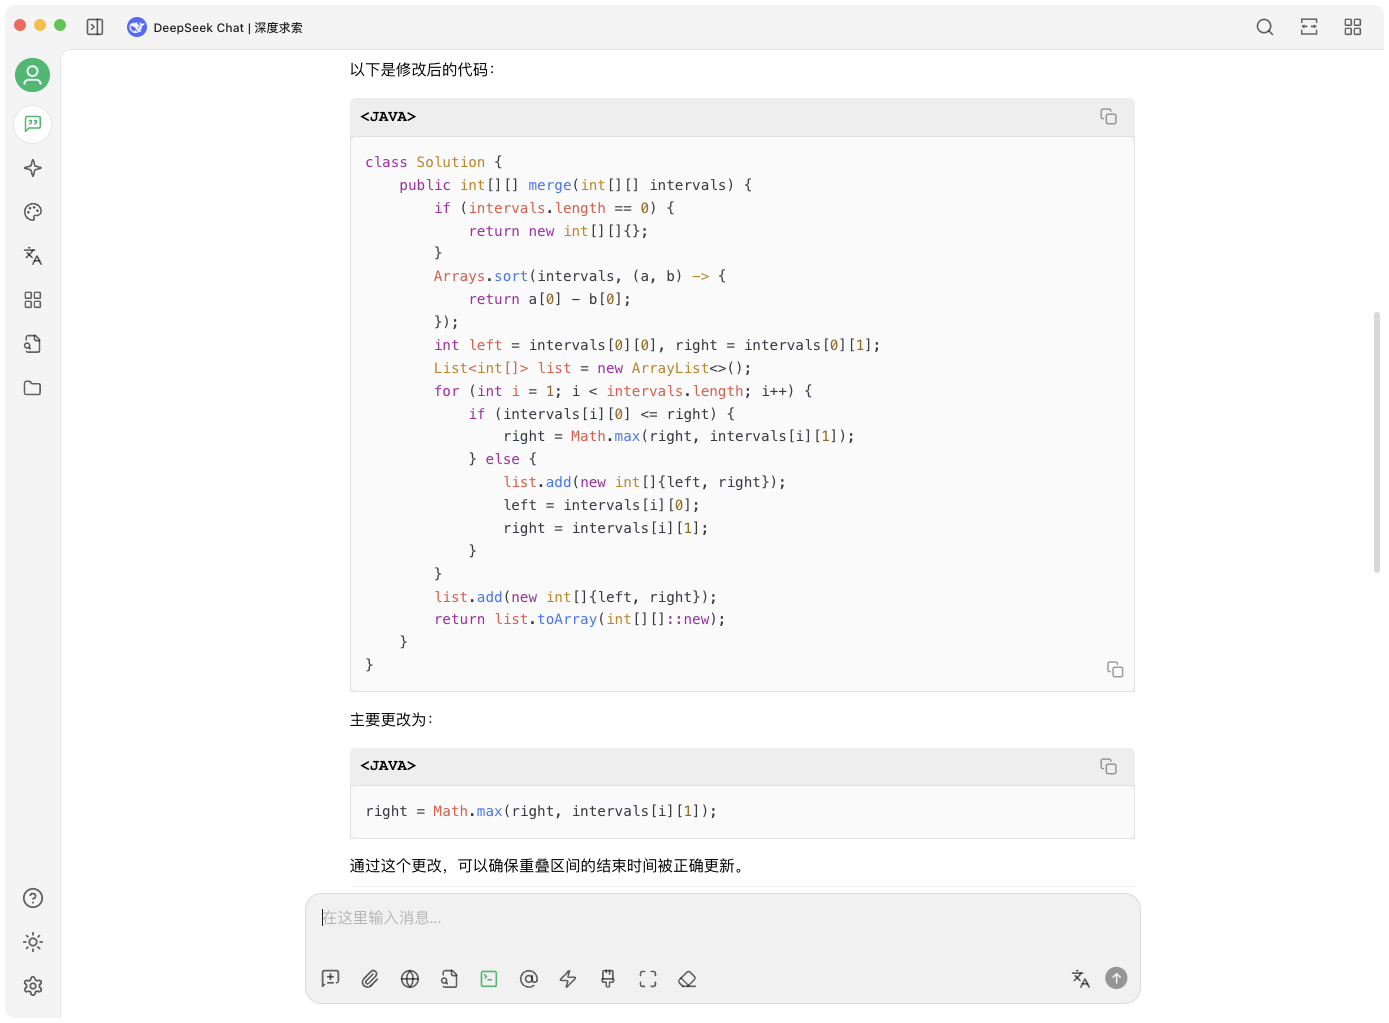Toggle light mode with the sun icon
This screenshot has width=1389, height=1023.
tap(32, 941)
